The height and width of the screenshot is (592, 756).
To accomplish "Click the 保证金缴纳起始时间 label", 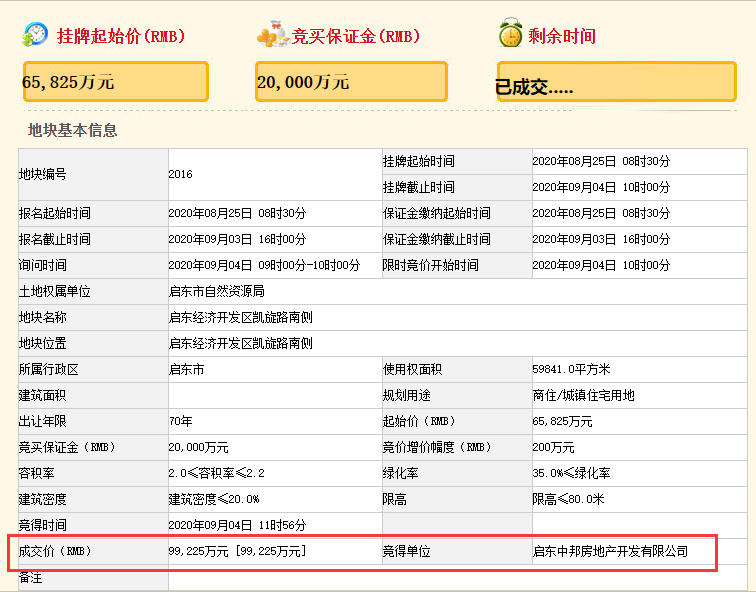I will [x=436, y=213].
